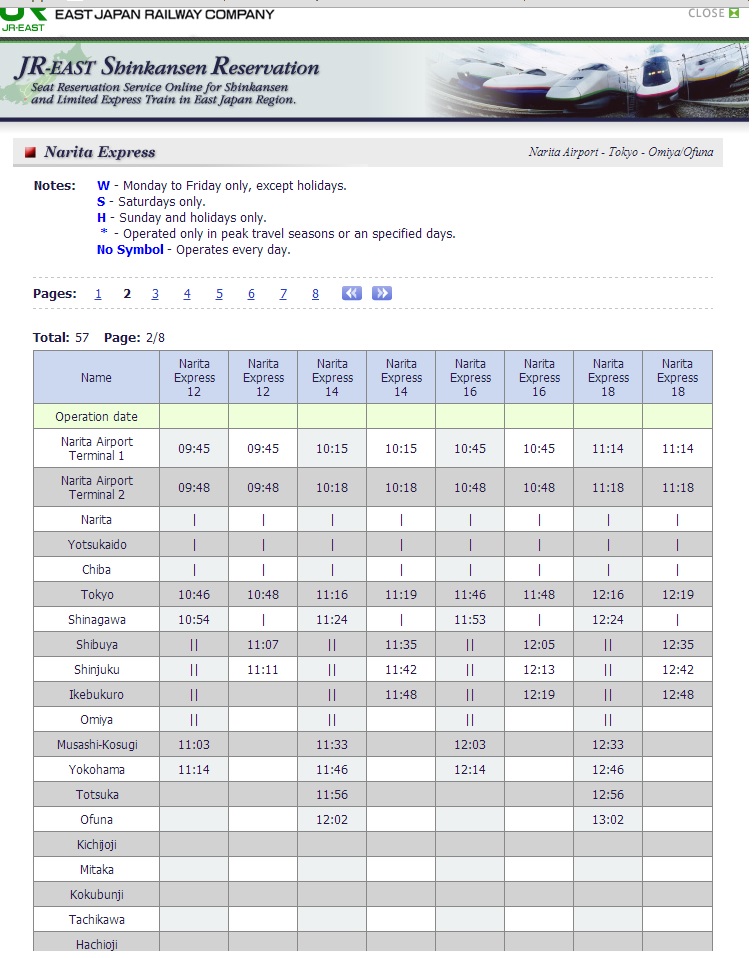
Task: Click the CLOSE button at top right
Action: (x=713, y=13)
